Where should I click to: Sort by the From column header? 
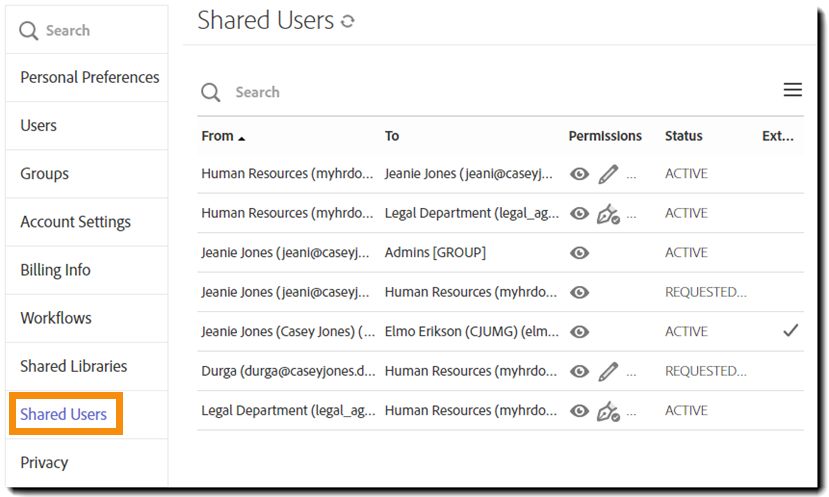pos(218,136)
